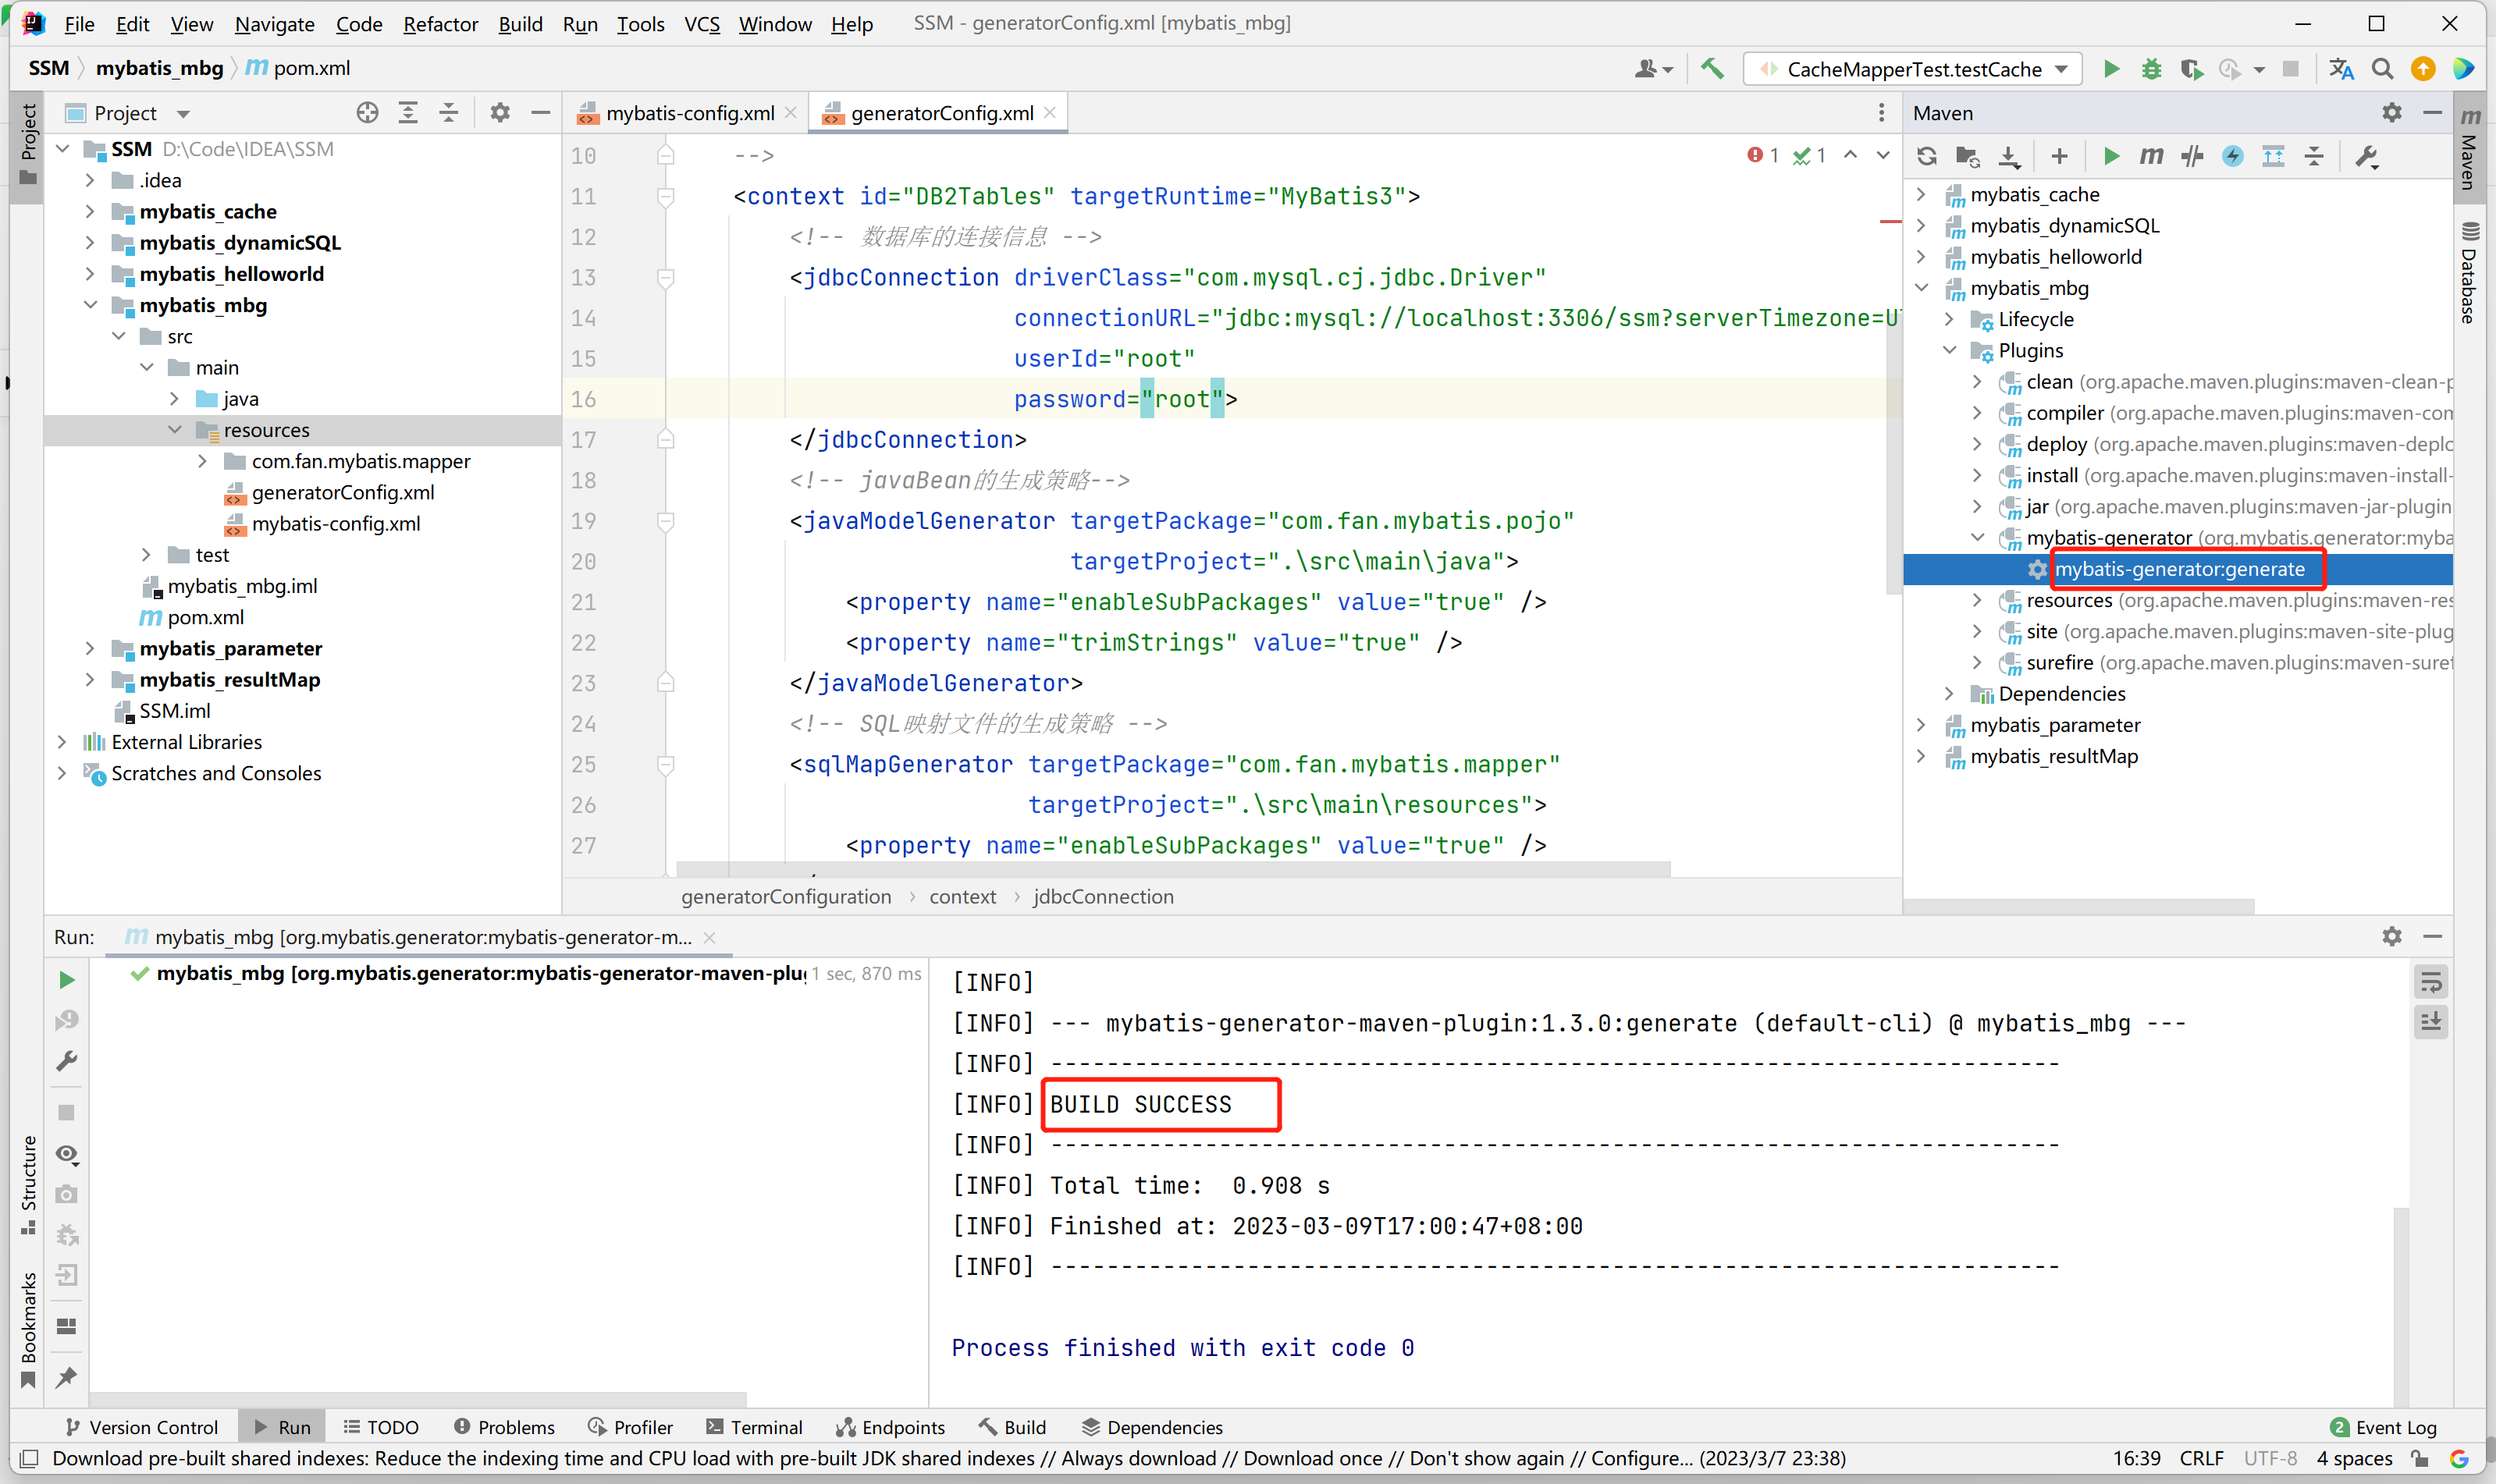Open Project panel gear options
Screen dimensions: 2496x1484
point(500,113)
